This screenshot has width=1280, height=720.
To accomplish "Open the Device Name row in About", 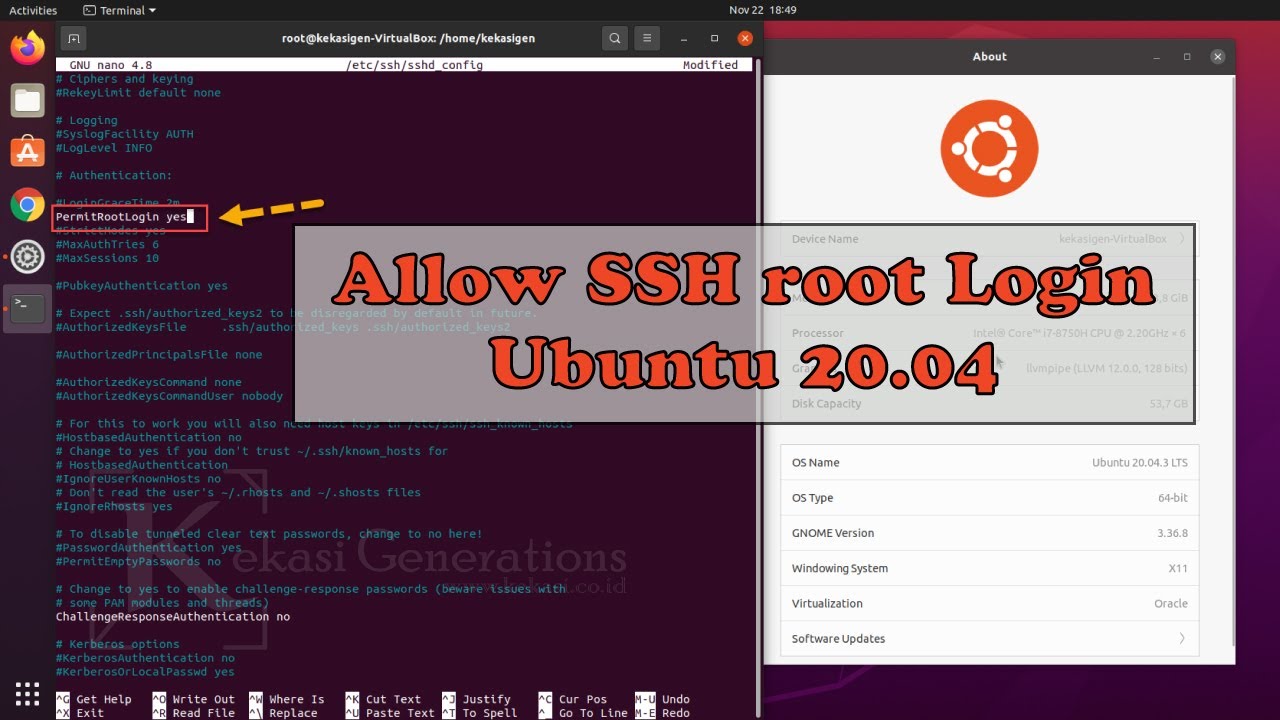I will [x=989, y=239].
